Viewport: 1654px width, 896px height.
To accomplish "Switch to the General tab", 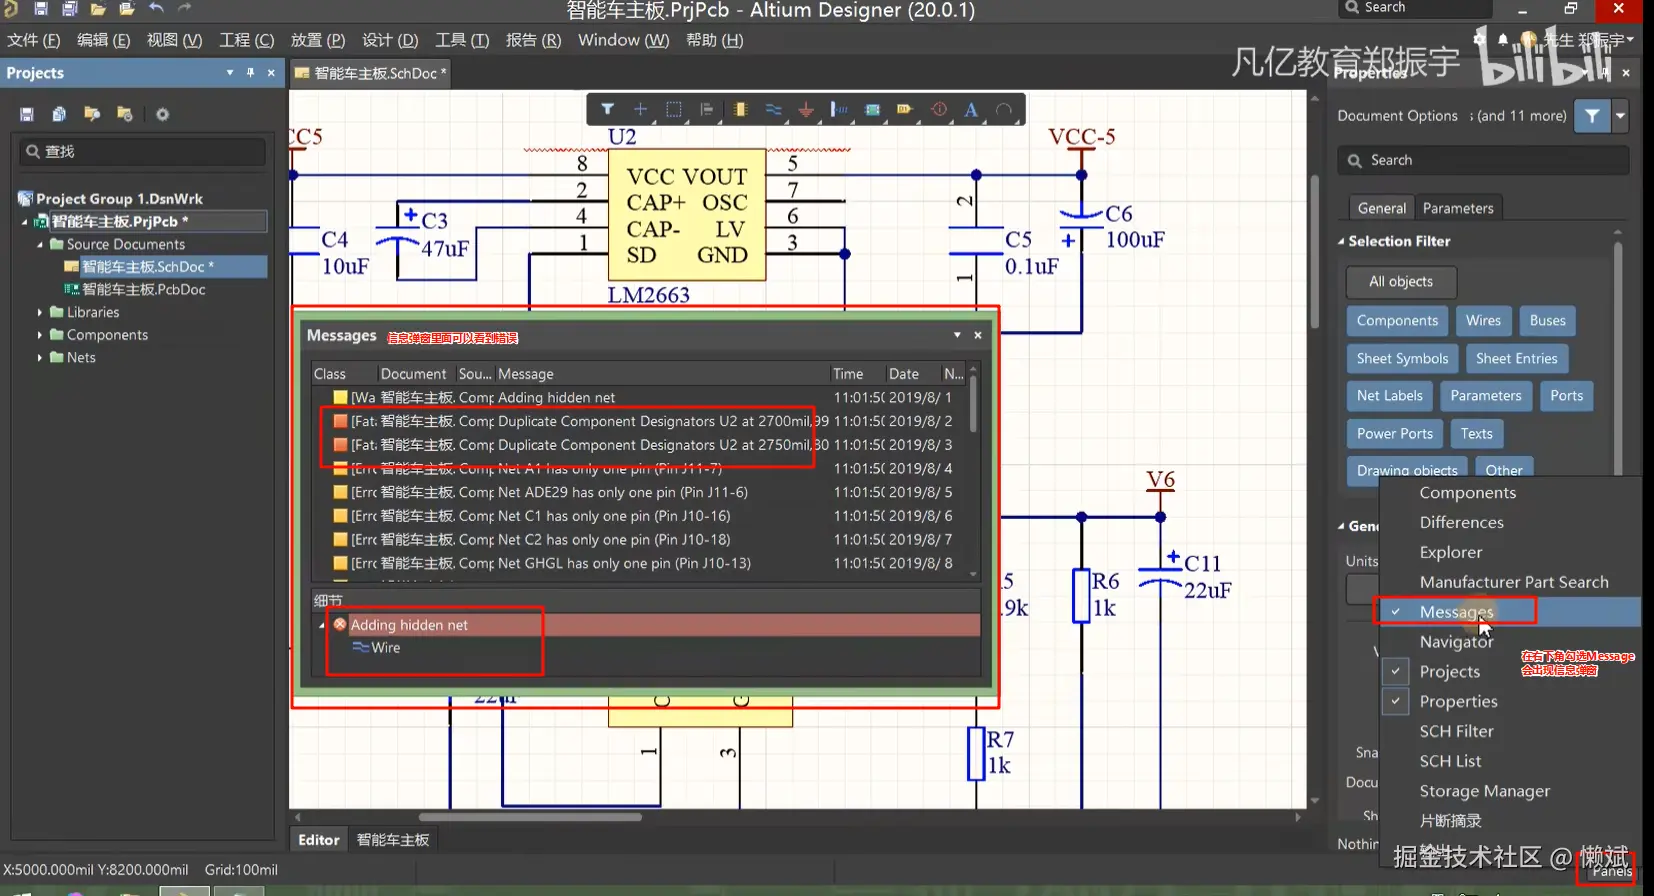I will (1381, 208).
